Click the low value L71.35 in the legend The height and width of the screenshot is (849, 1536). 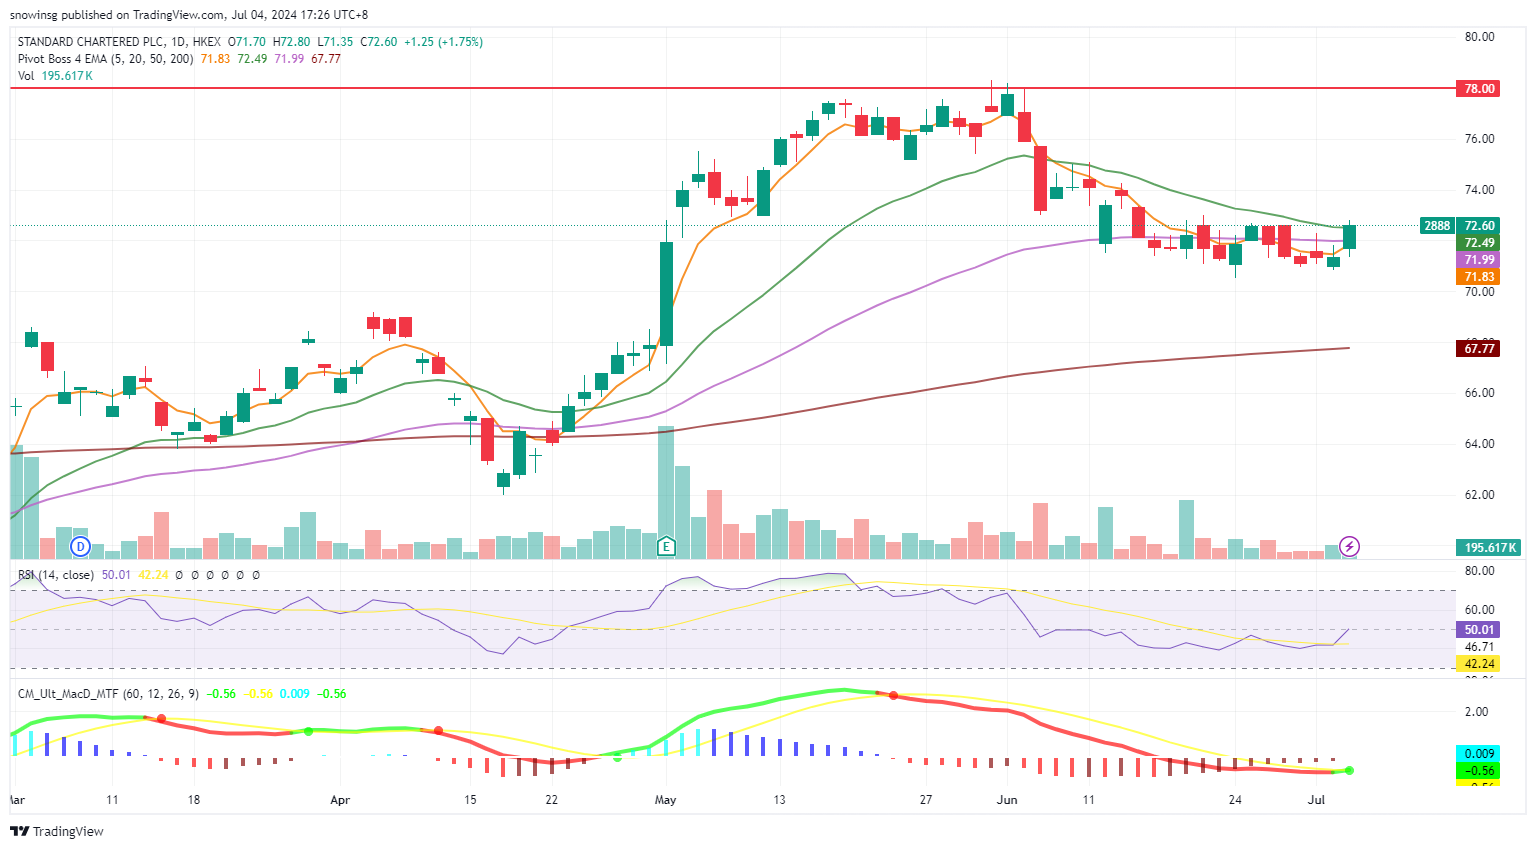click(x=336, y=42)
